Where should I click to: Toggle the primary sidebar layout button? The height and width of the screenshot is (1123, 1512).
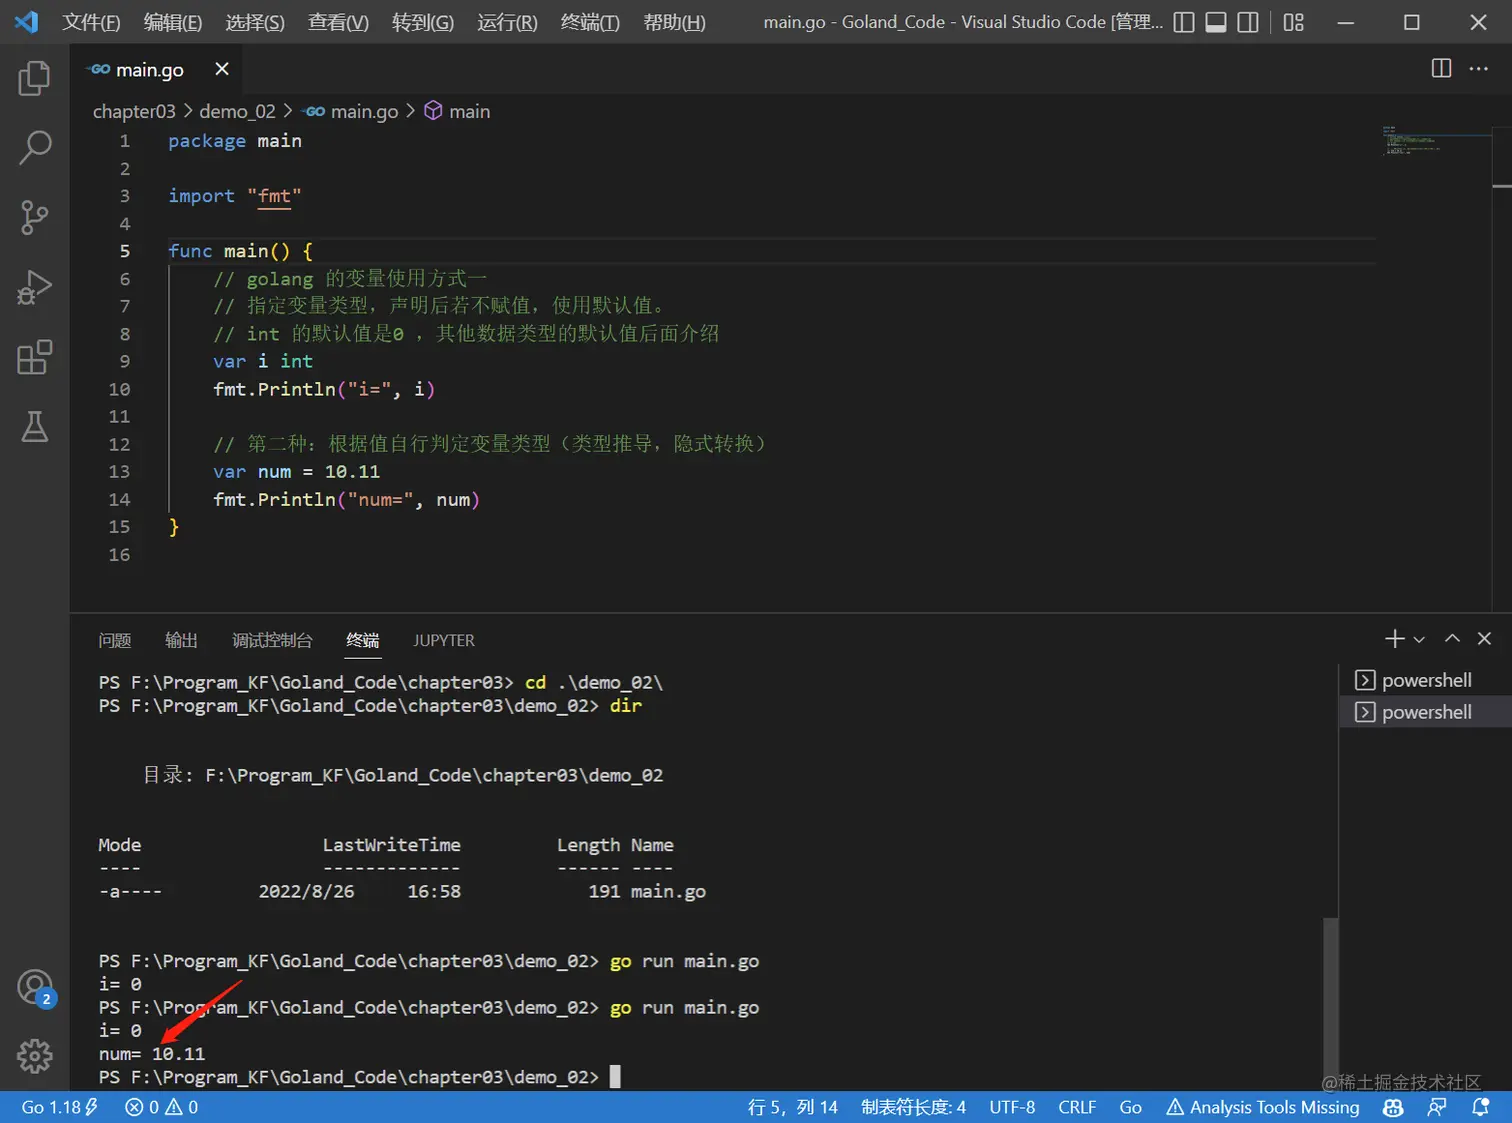(1184, 22)
